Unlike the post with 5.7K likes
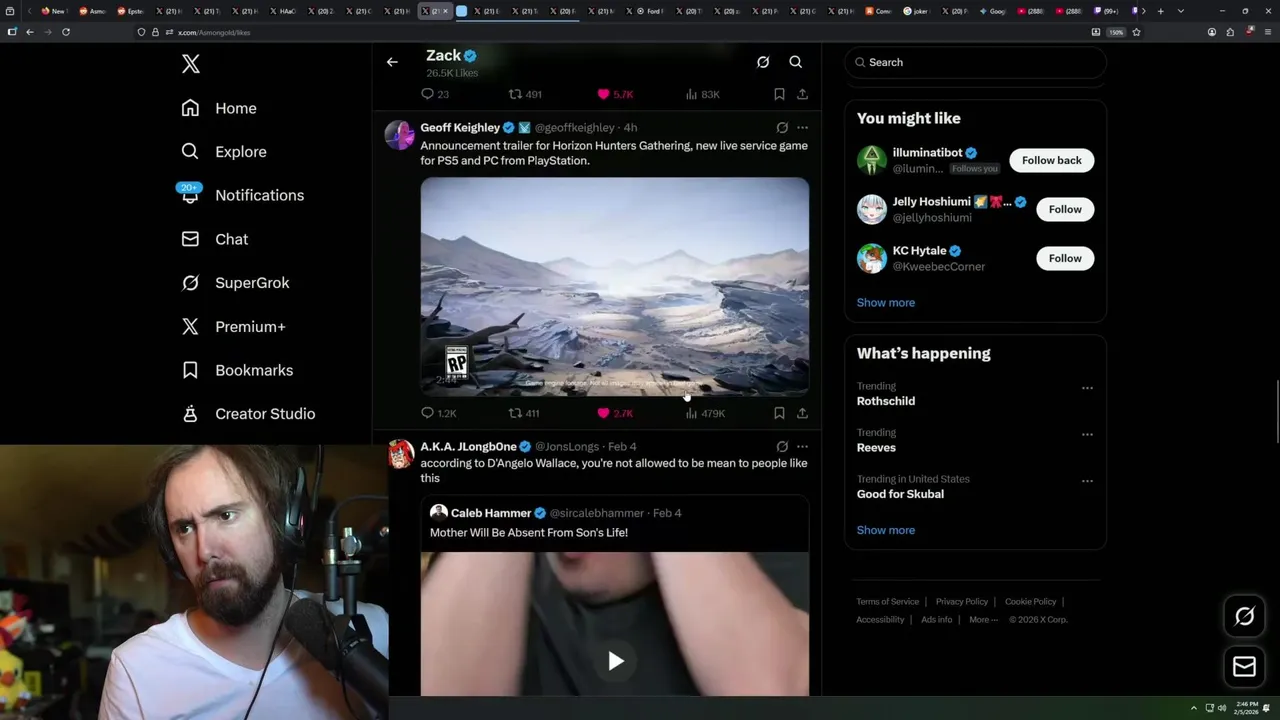 point(615,94)
